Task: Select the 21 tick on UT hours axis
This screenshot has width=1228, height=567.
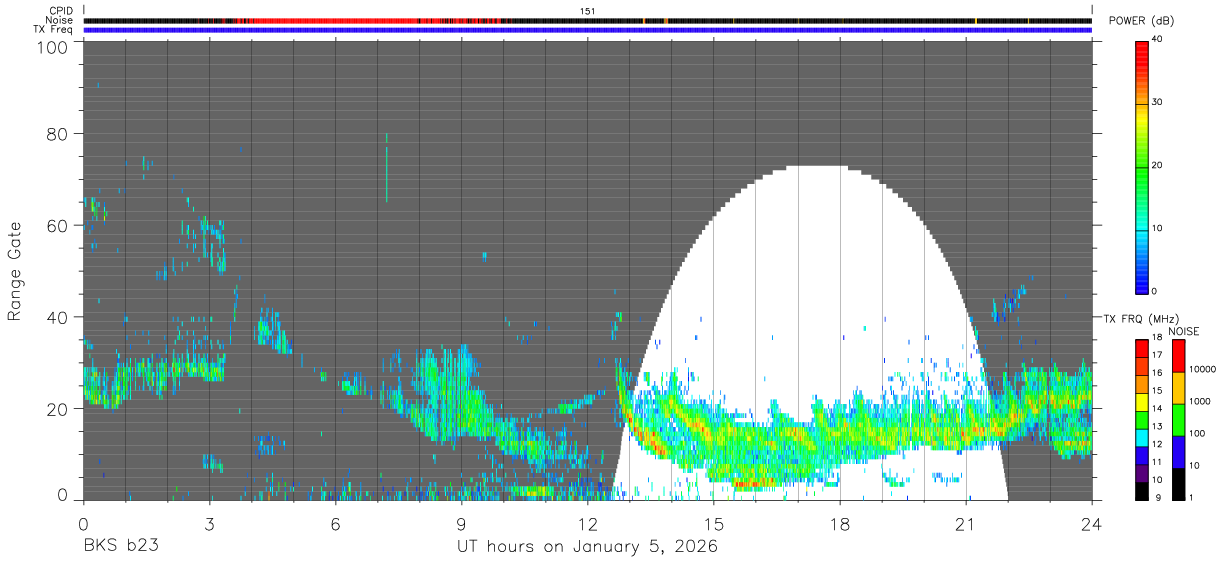Action: point(966,522)
